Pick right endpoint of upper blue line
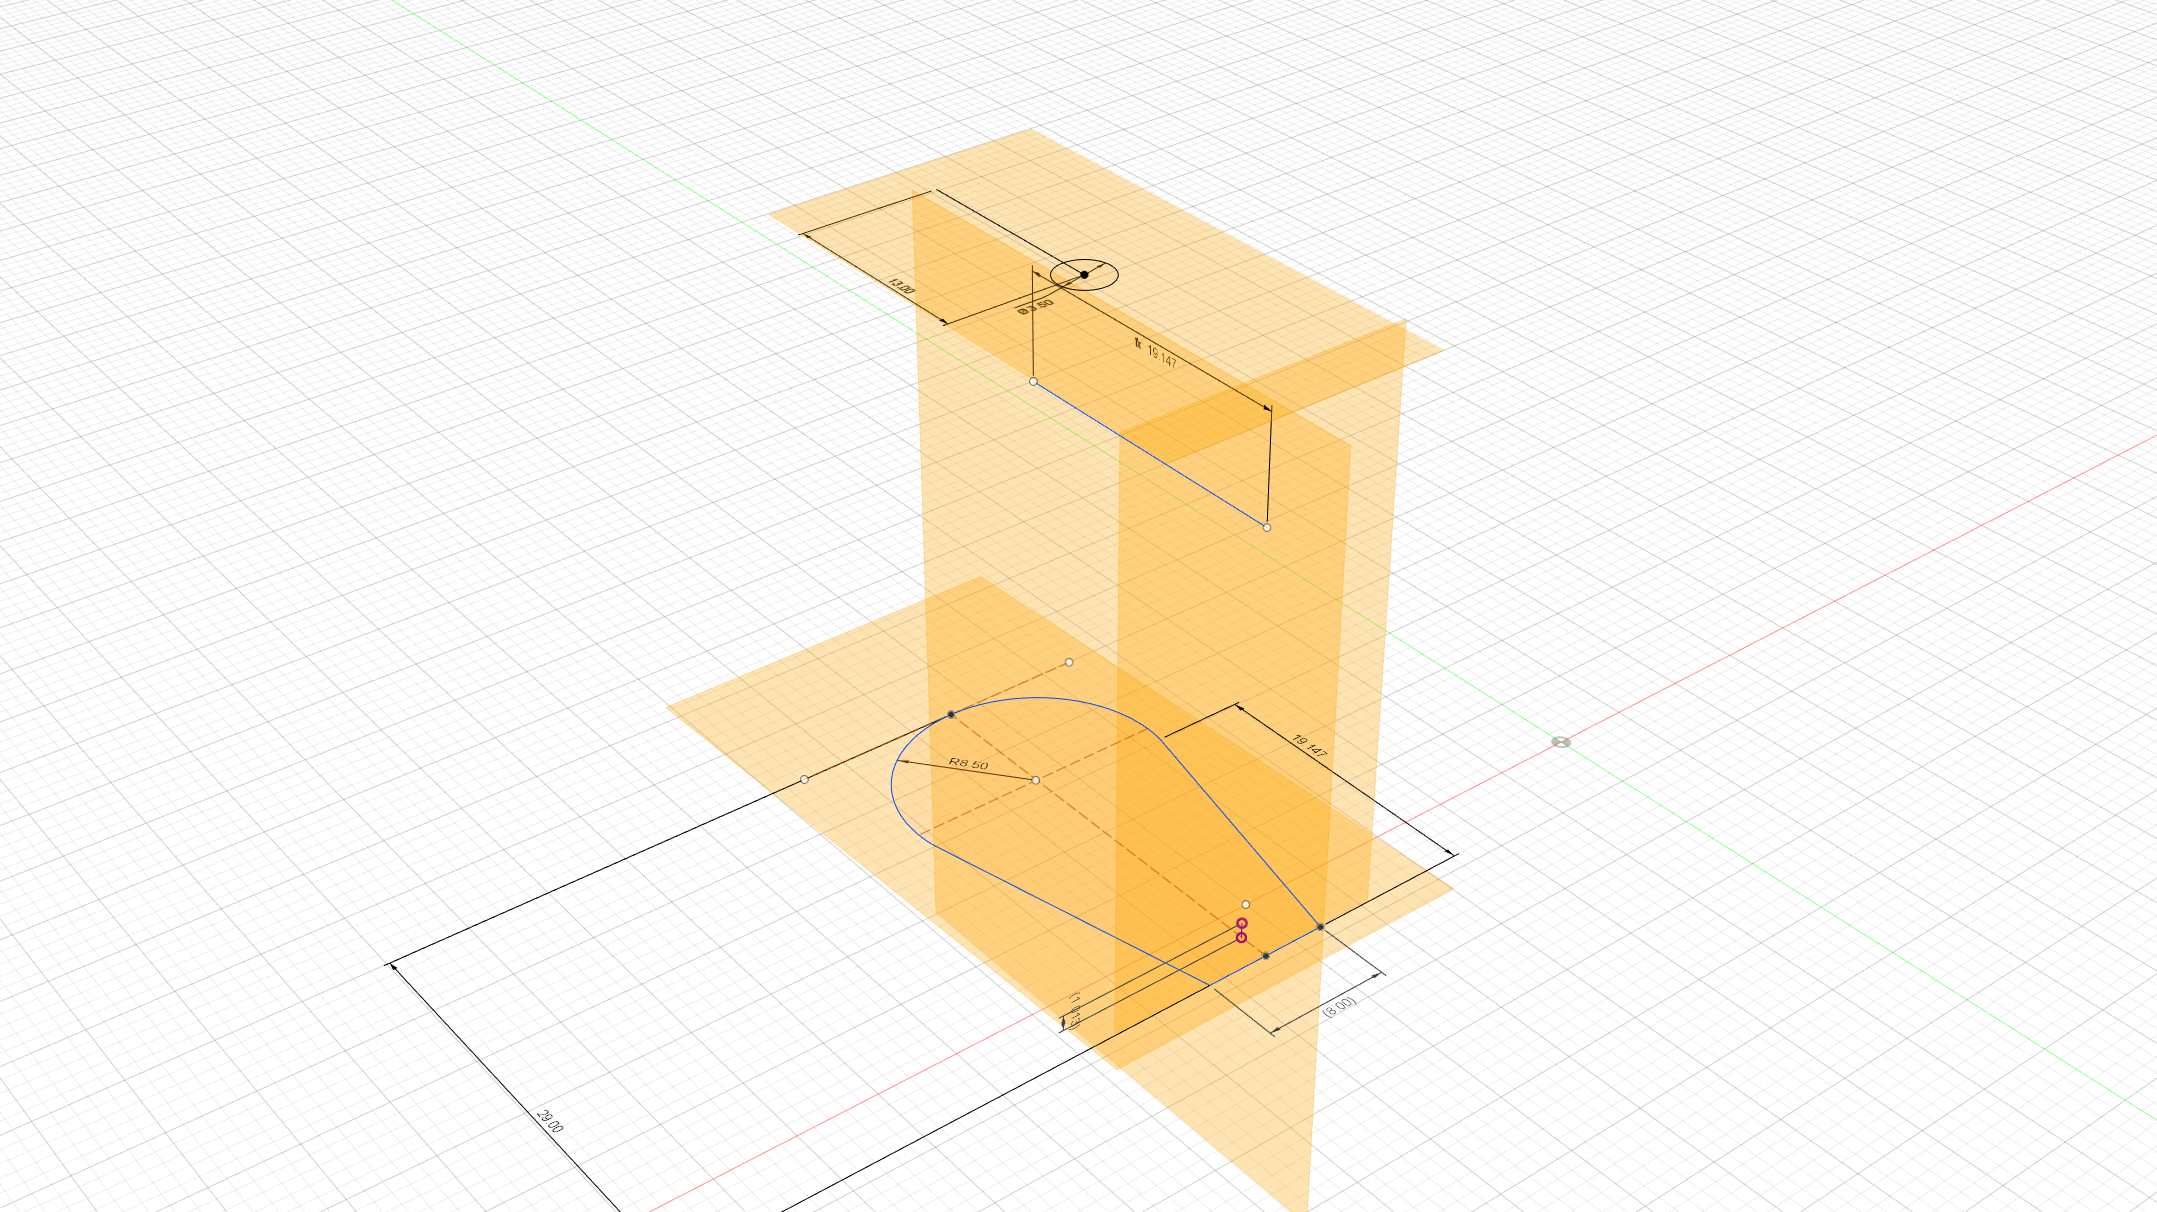Screen dimensions: 2157x1212 pos(1266,527)
